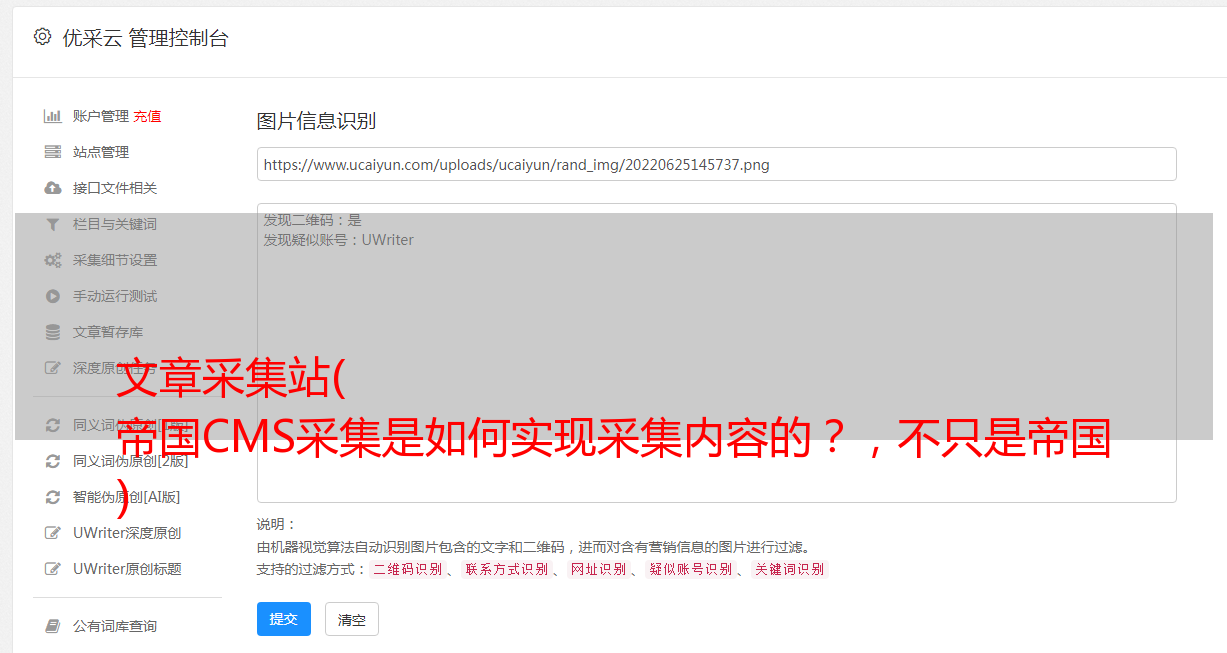Click the refresh icon for 同义词伪原创[2版]
Screen dimensions: 1227x653
pyautogui.click(x=53, y=461)
